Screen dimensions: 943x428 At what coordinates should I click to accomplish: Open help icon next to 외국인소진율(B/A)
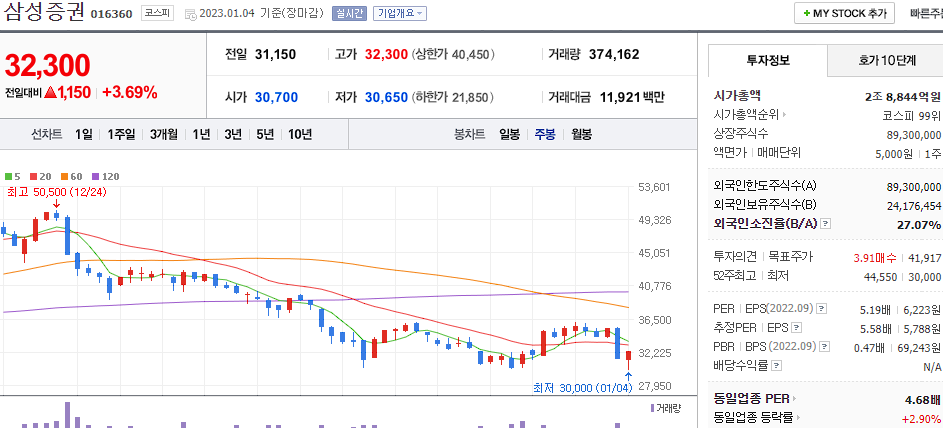pyautogui.click(x=826, y=224)
